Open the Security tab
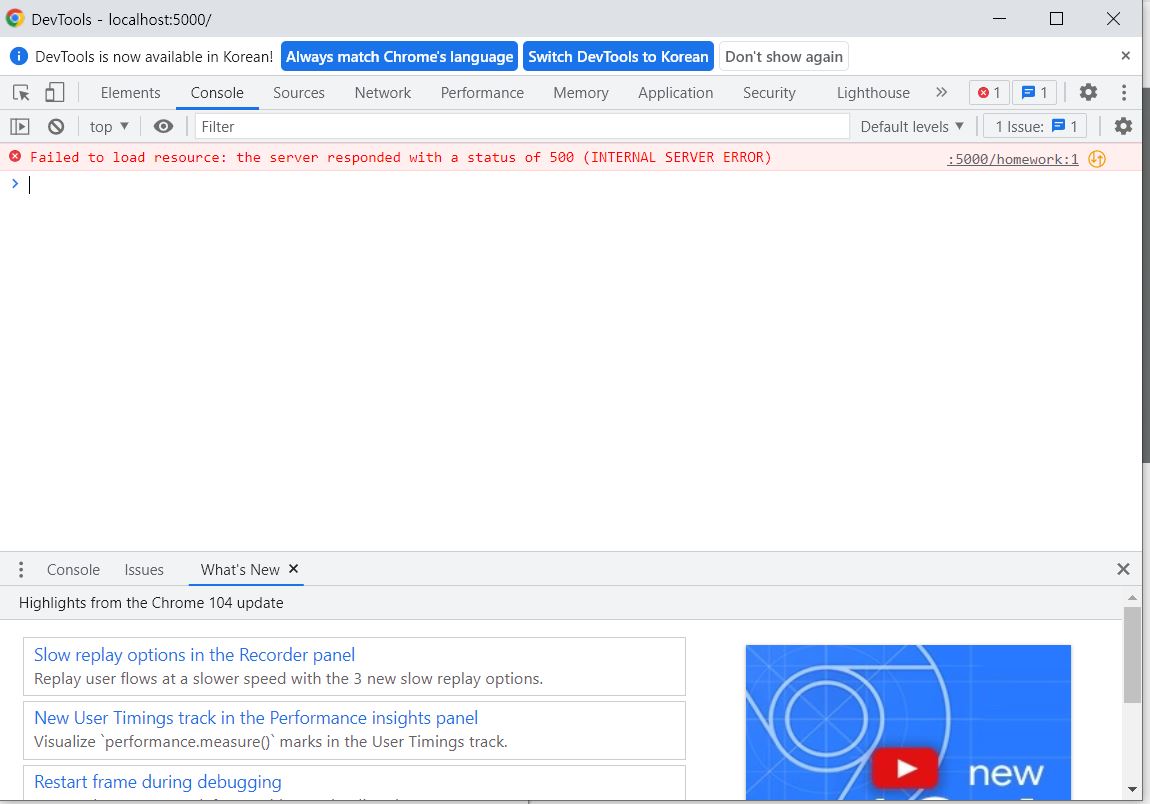Viewport: 1150px width, 804px height. pos(769,92)
